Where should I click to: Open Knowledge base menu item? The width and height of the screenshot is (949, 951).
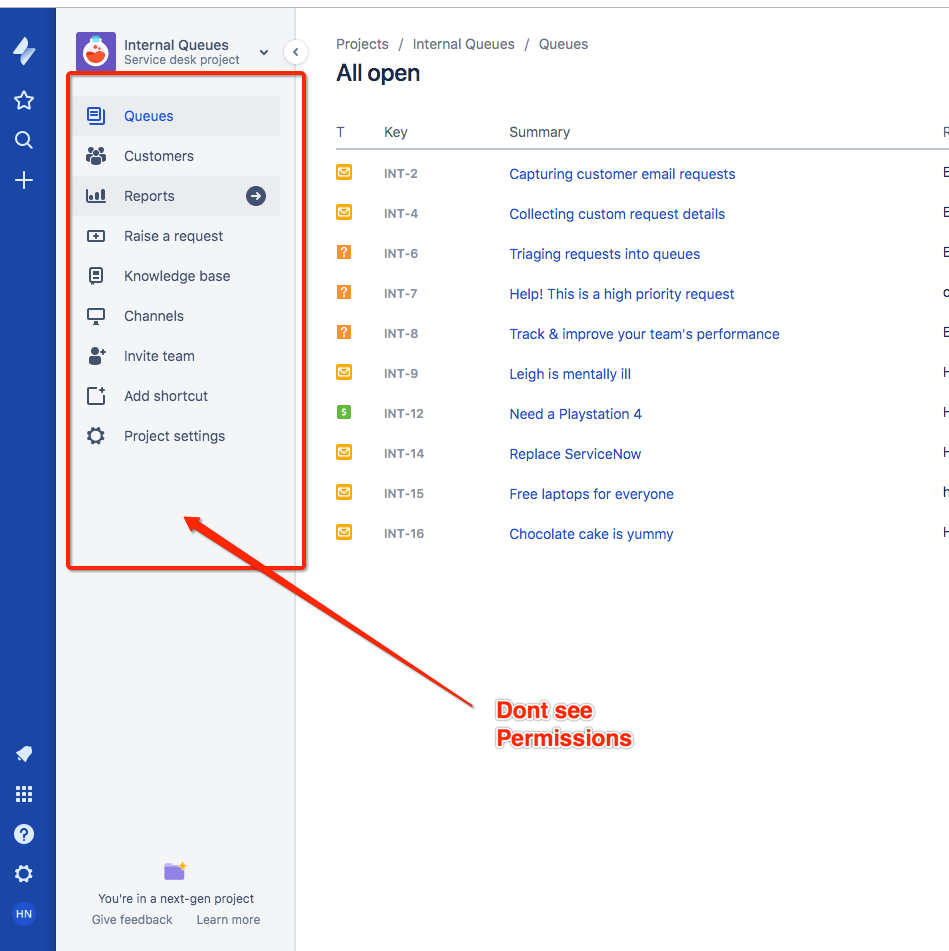coord(176,276)
